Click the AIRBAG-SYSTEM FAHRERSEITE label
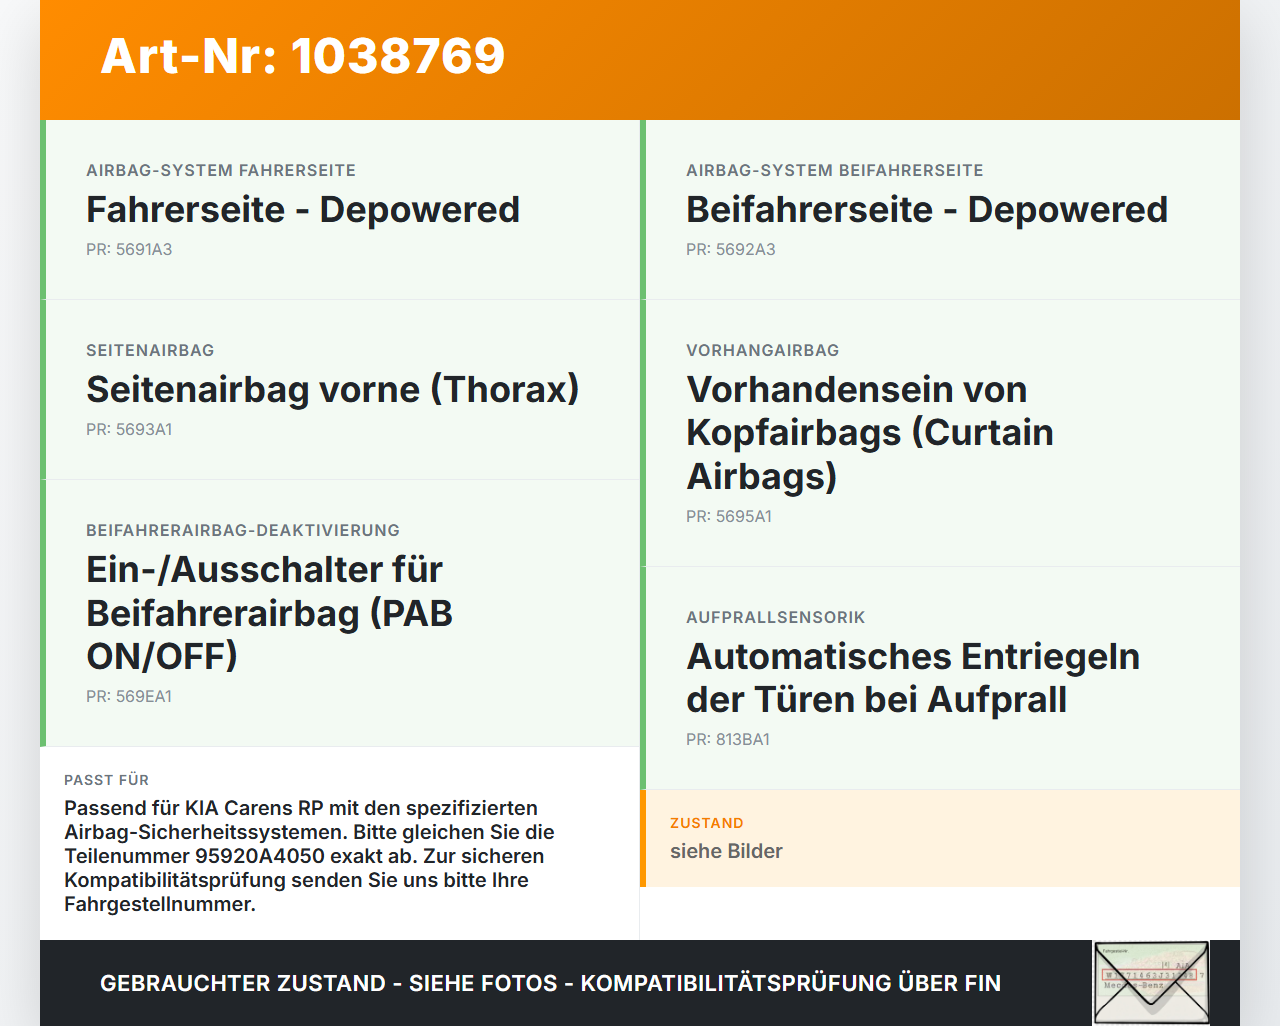The height and width of the screenshot is (1026, 1280). [221, 170]
